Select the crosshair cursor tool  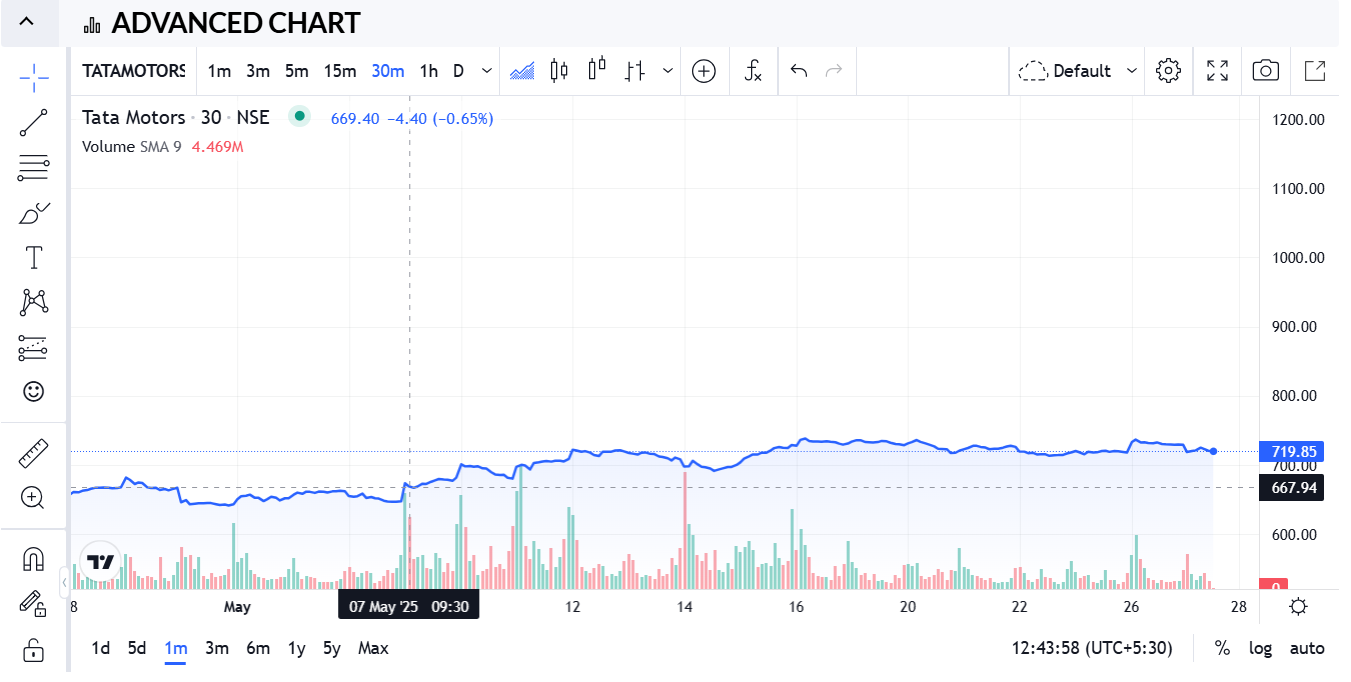pyautogui.click(x=33, y=76)
